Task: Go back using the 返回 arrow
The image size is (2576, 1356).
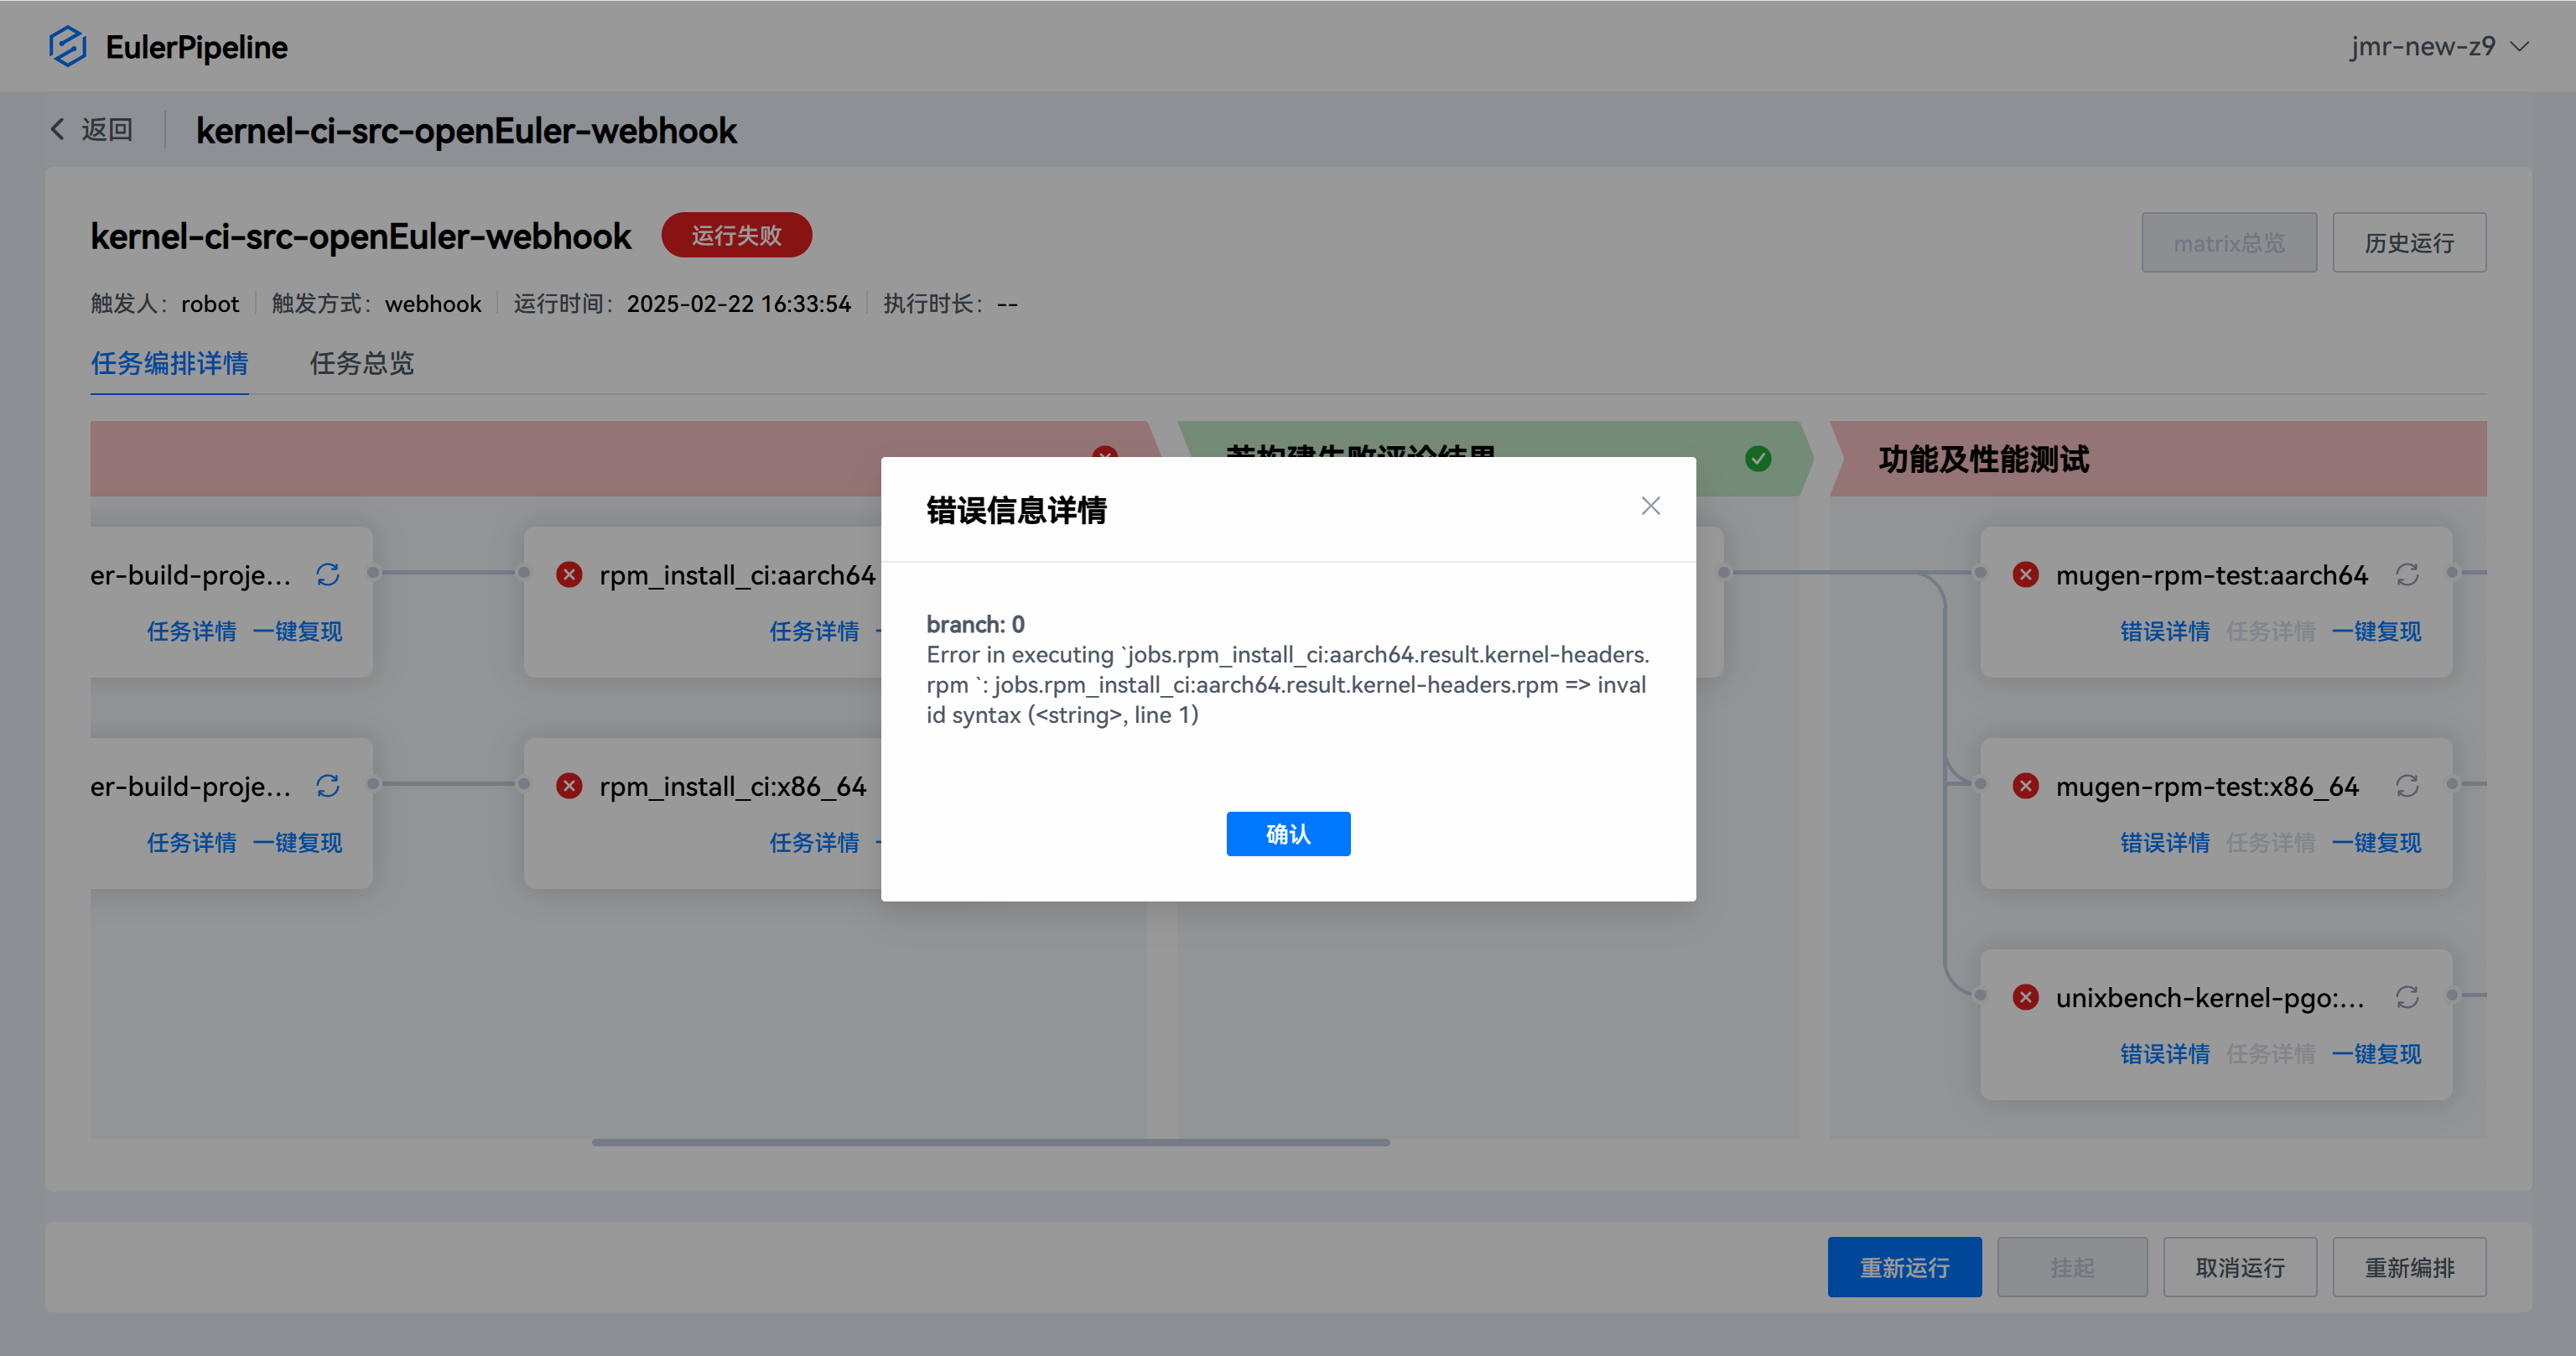Action: (x=58, y=129)
